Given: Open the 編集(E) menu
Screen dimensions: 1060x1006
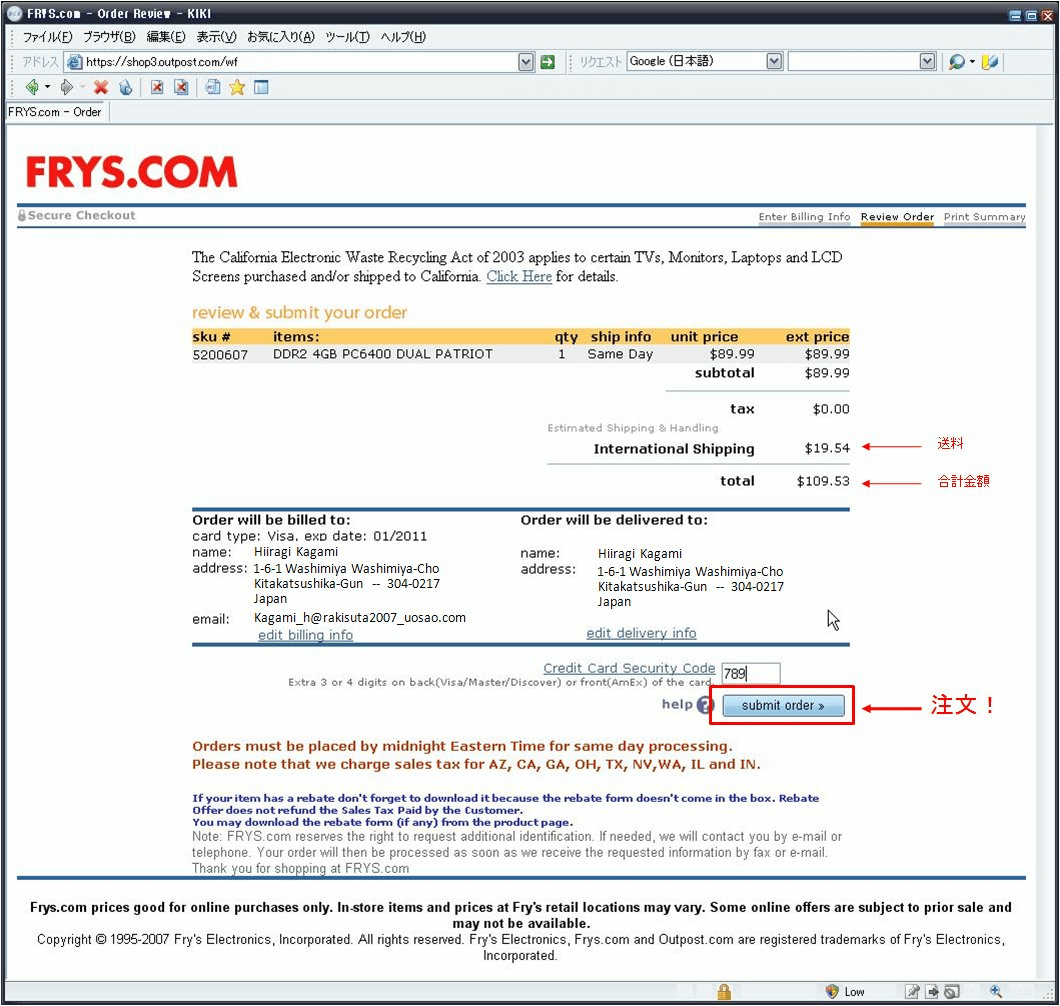Looking at the screenshot, I should click(166, 37).
